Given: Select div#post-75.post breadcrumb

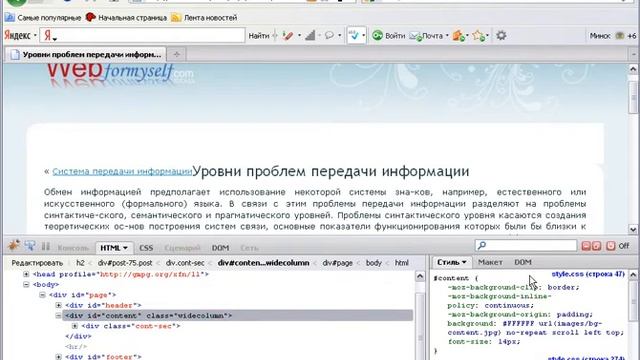Looking at the screenshot, I should tap(125, 263).
